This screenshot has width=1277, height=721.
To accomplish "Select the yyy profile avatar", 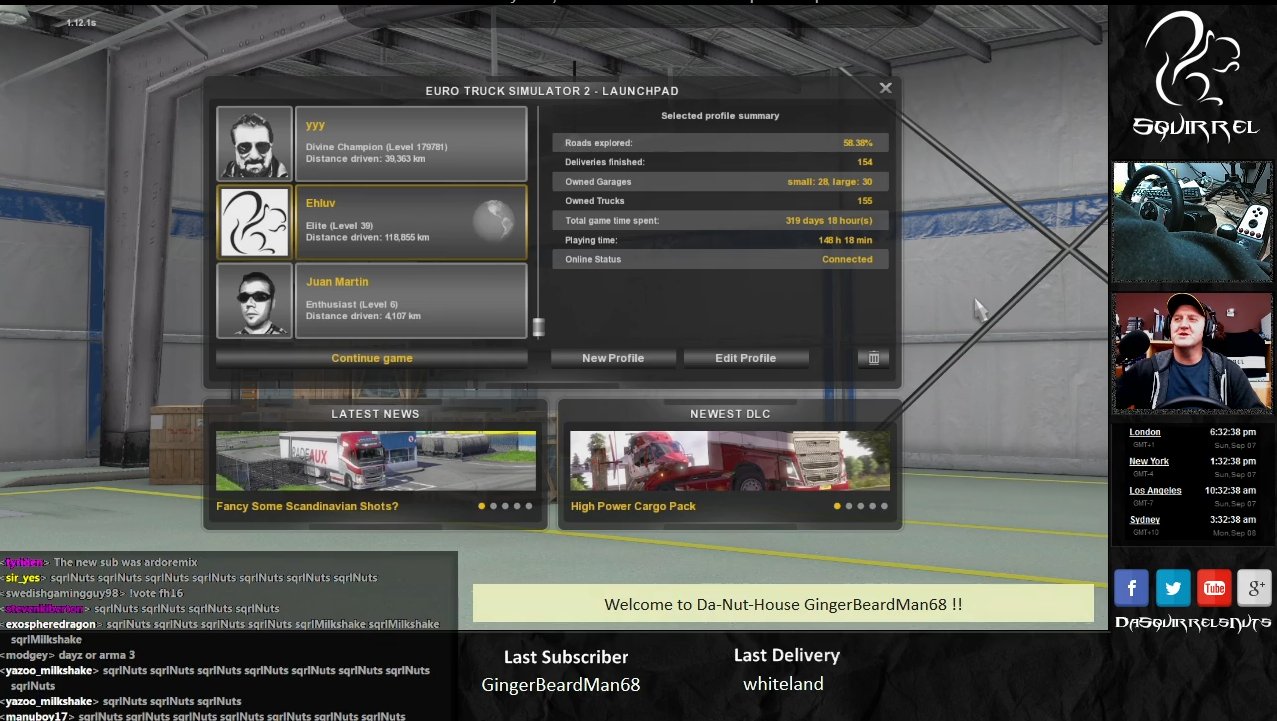I will (x=254, y=144).
